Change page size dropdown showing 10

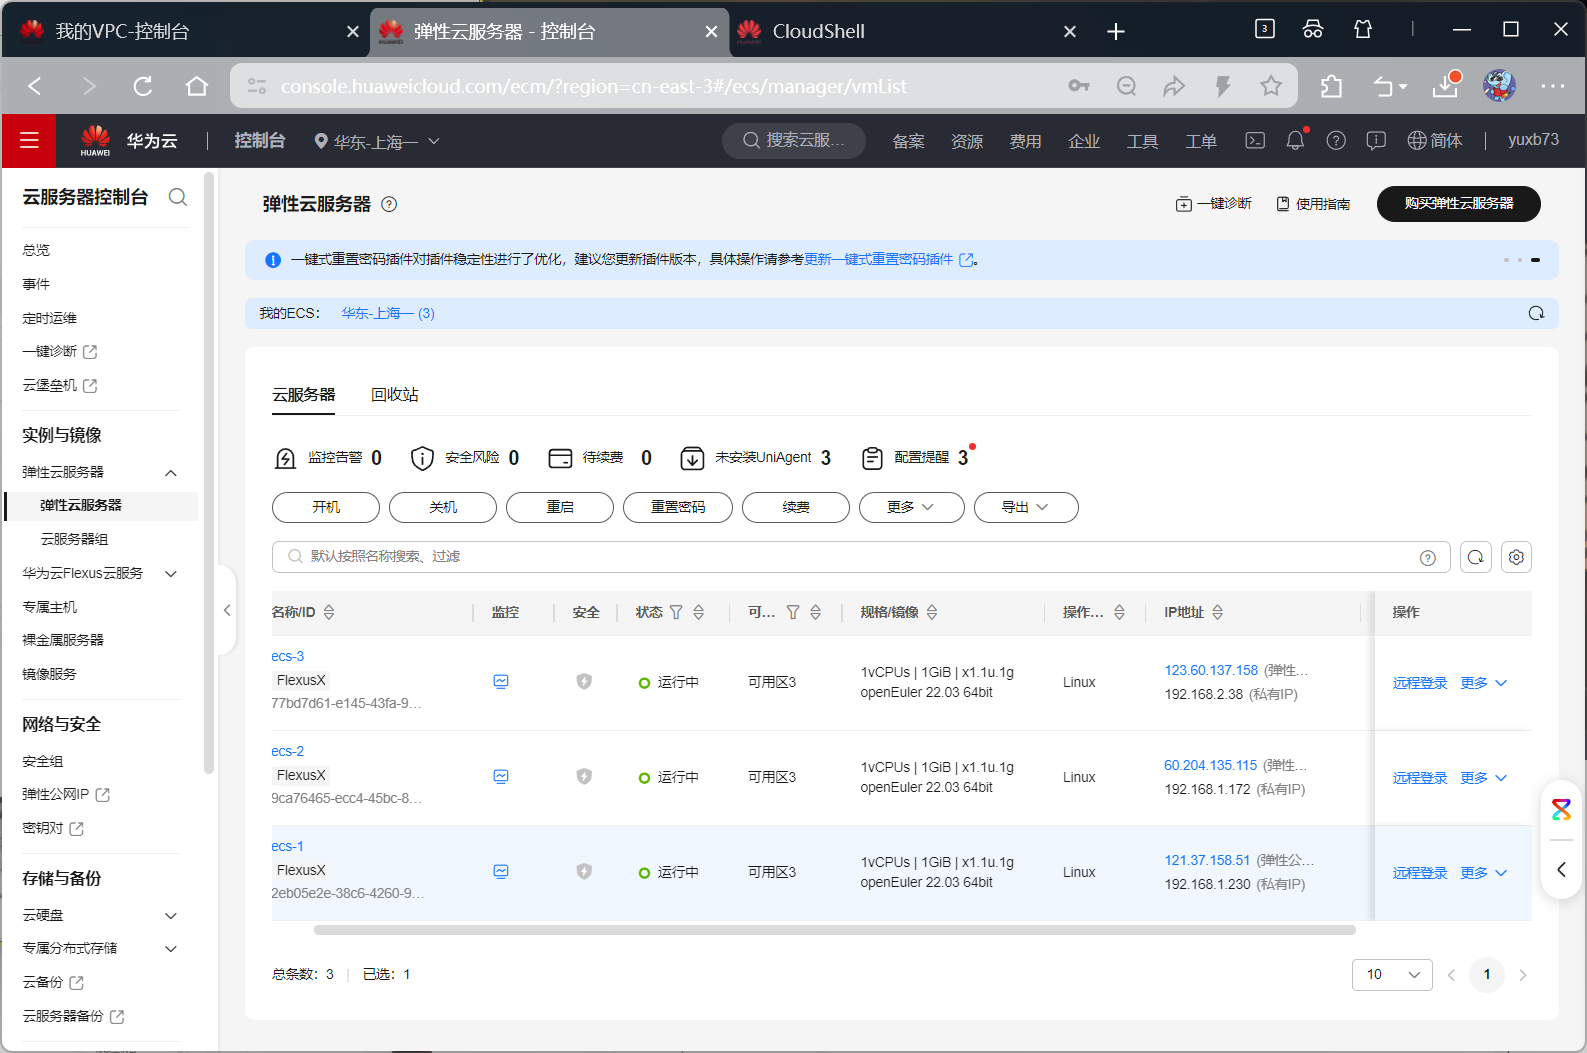(1392, 974)
